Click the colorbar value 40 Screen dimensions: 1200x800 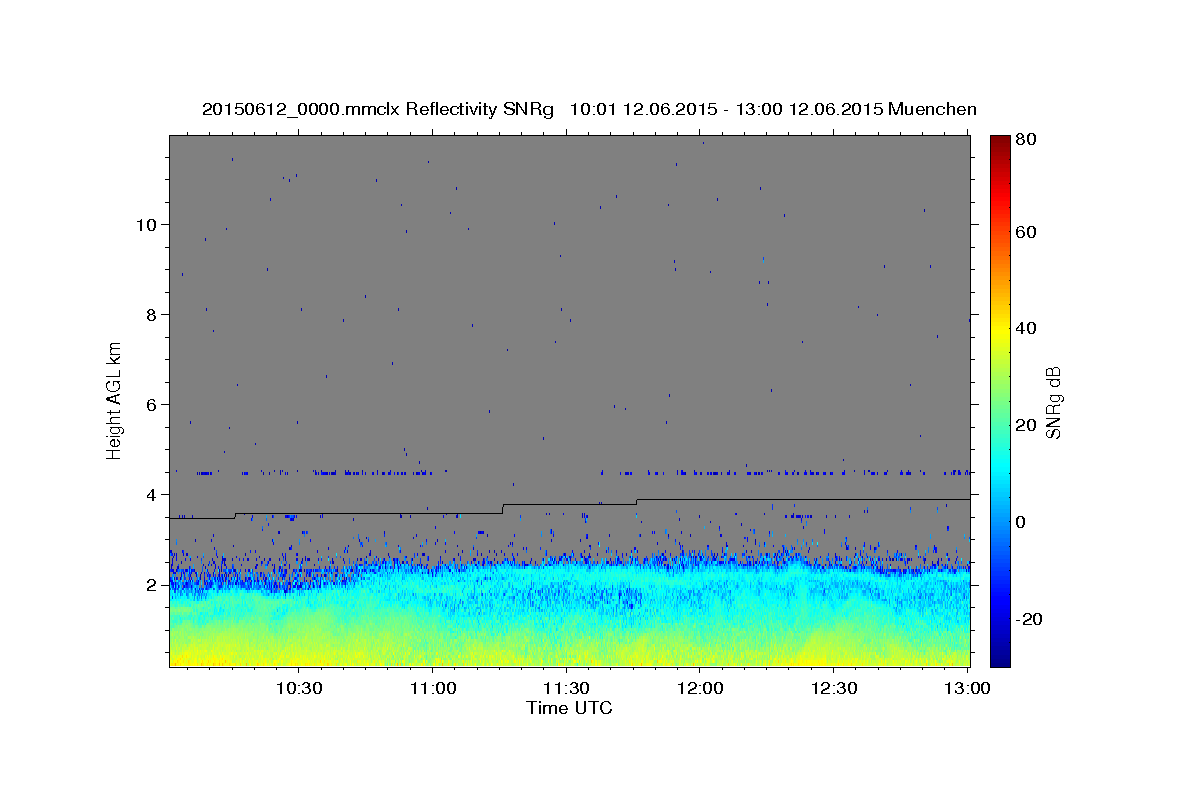point(1027,328)
